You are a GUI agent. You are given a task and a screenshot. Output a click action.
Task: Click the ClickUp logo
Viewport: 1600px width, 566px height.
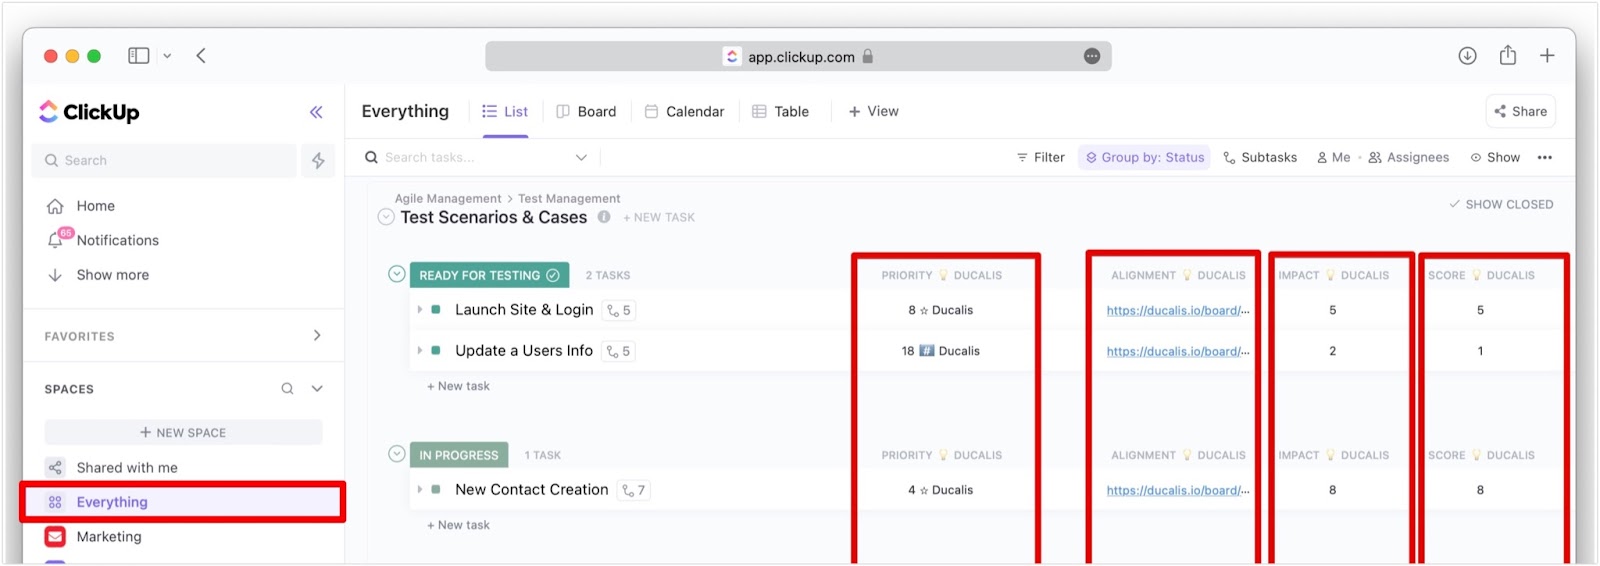coord(89,112)
